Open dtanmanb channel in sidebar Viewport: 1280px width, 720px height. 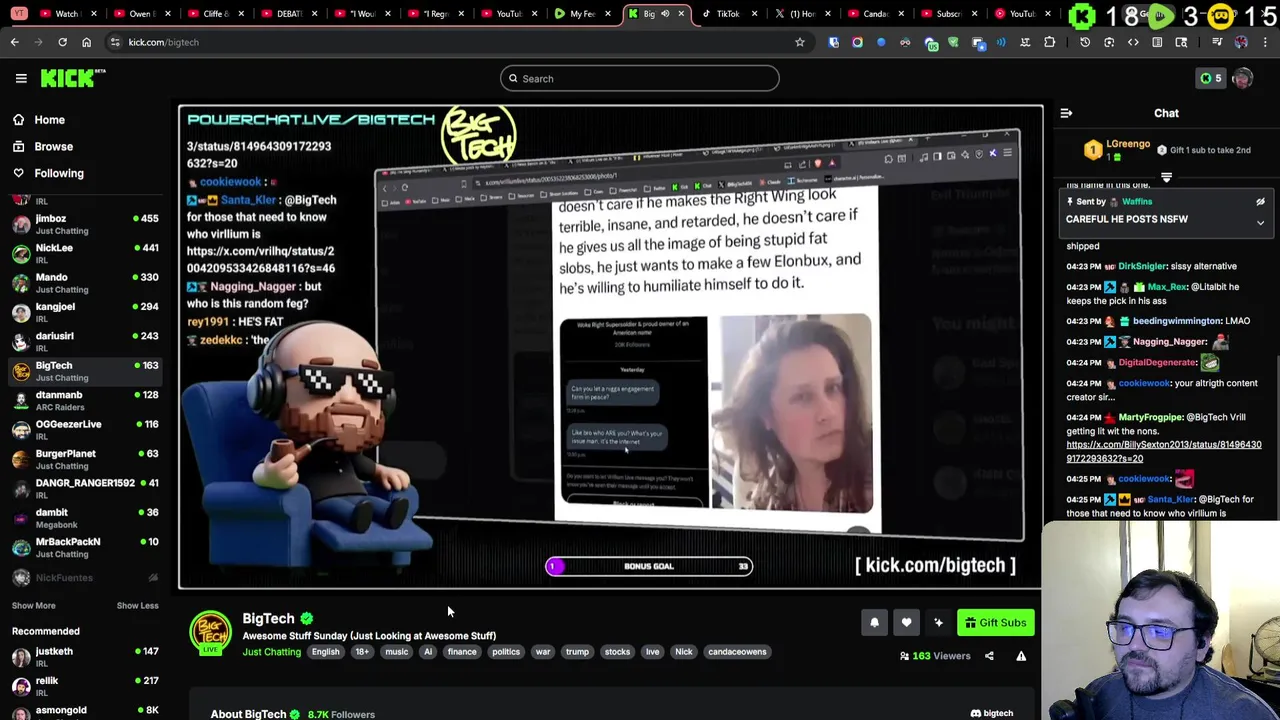tap(84, 401)
